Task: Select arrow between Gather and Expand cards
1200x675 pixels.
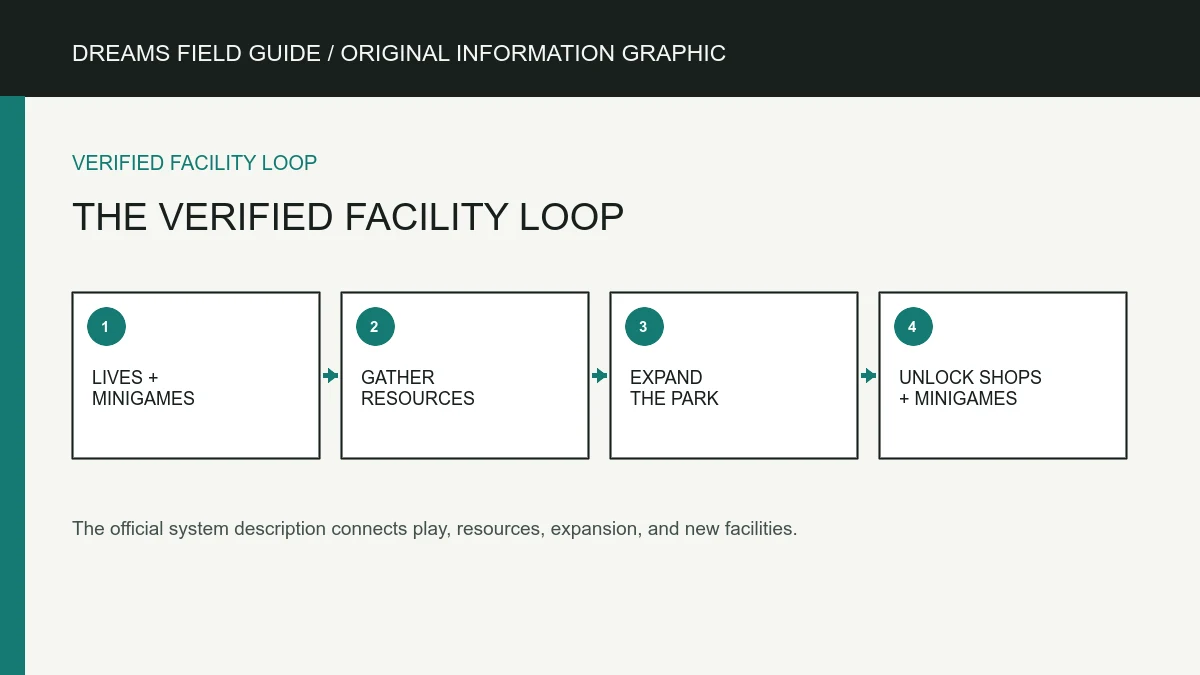Action: (600, 376)
